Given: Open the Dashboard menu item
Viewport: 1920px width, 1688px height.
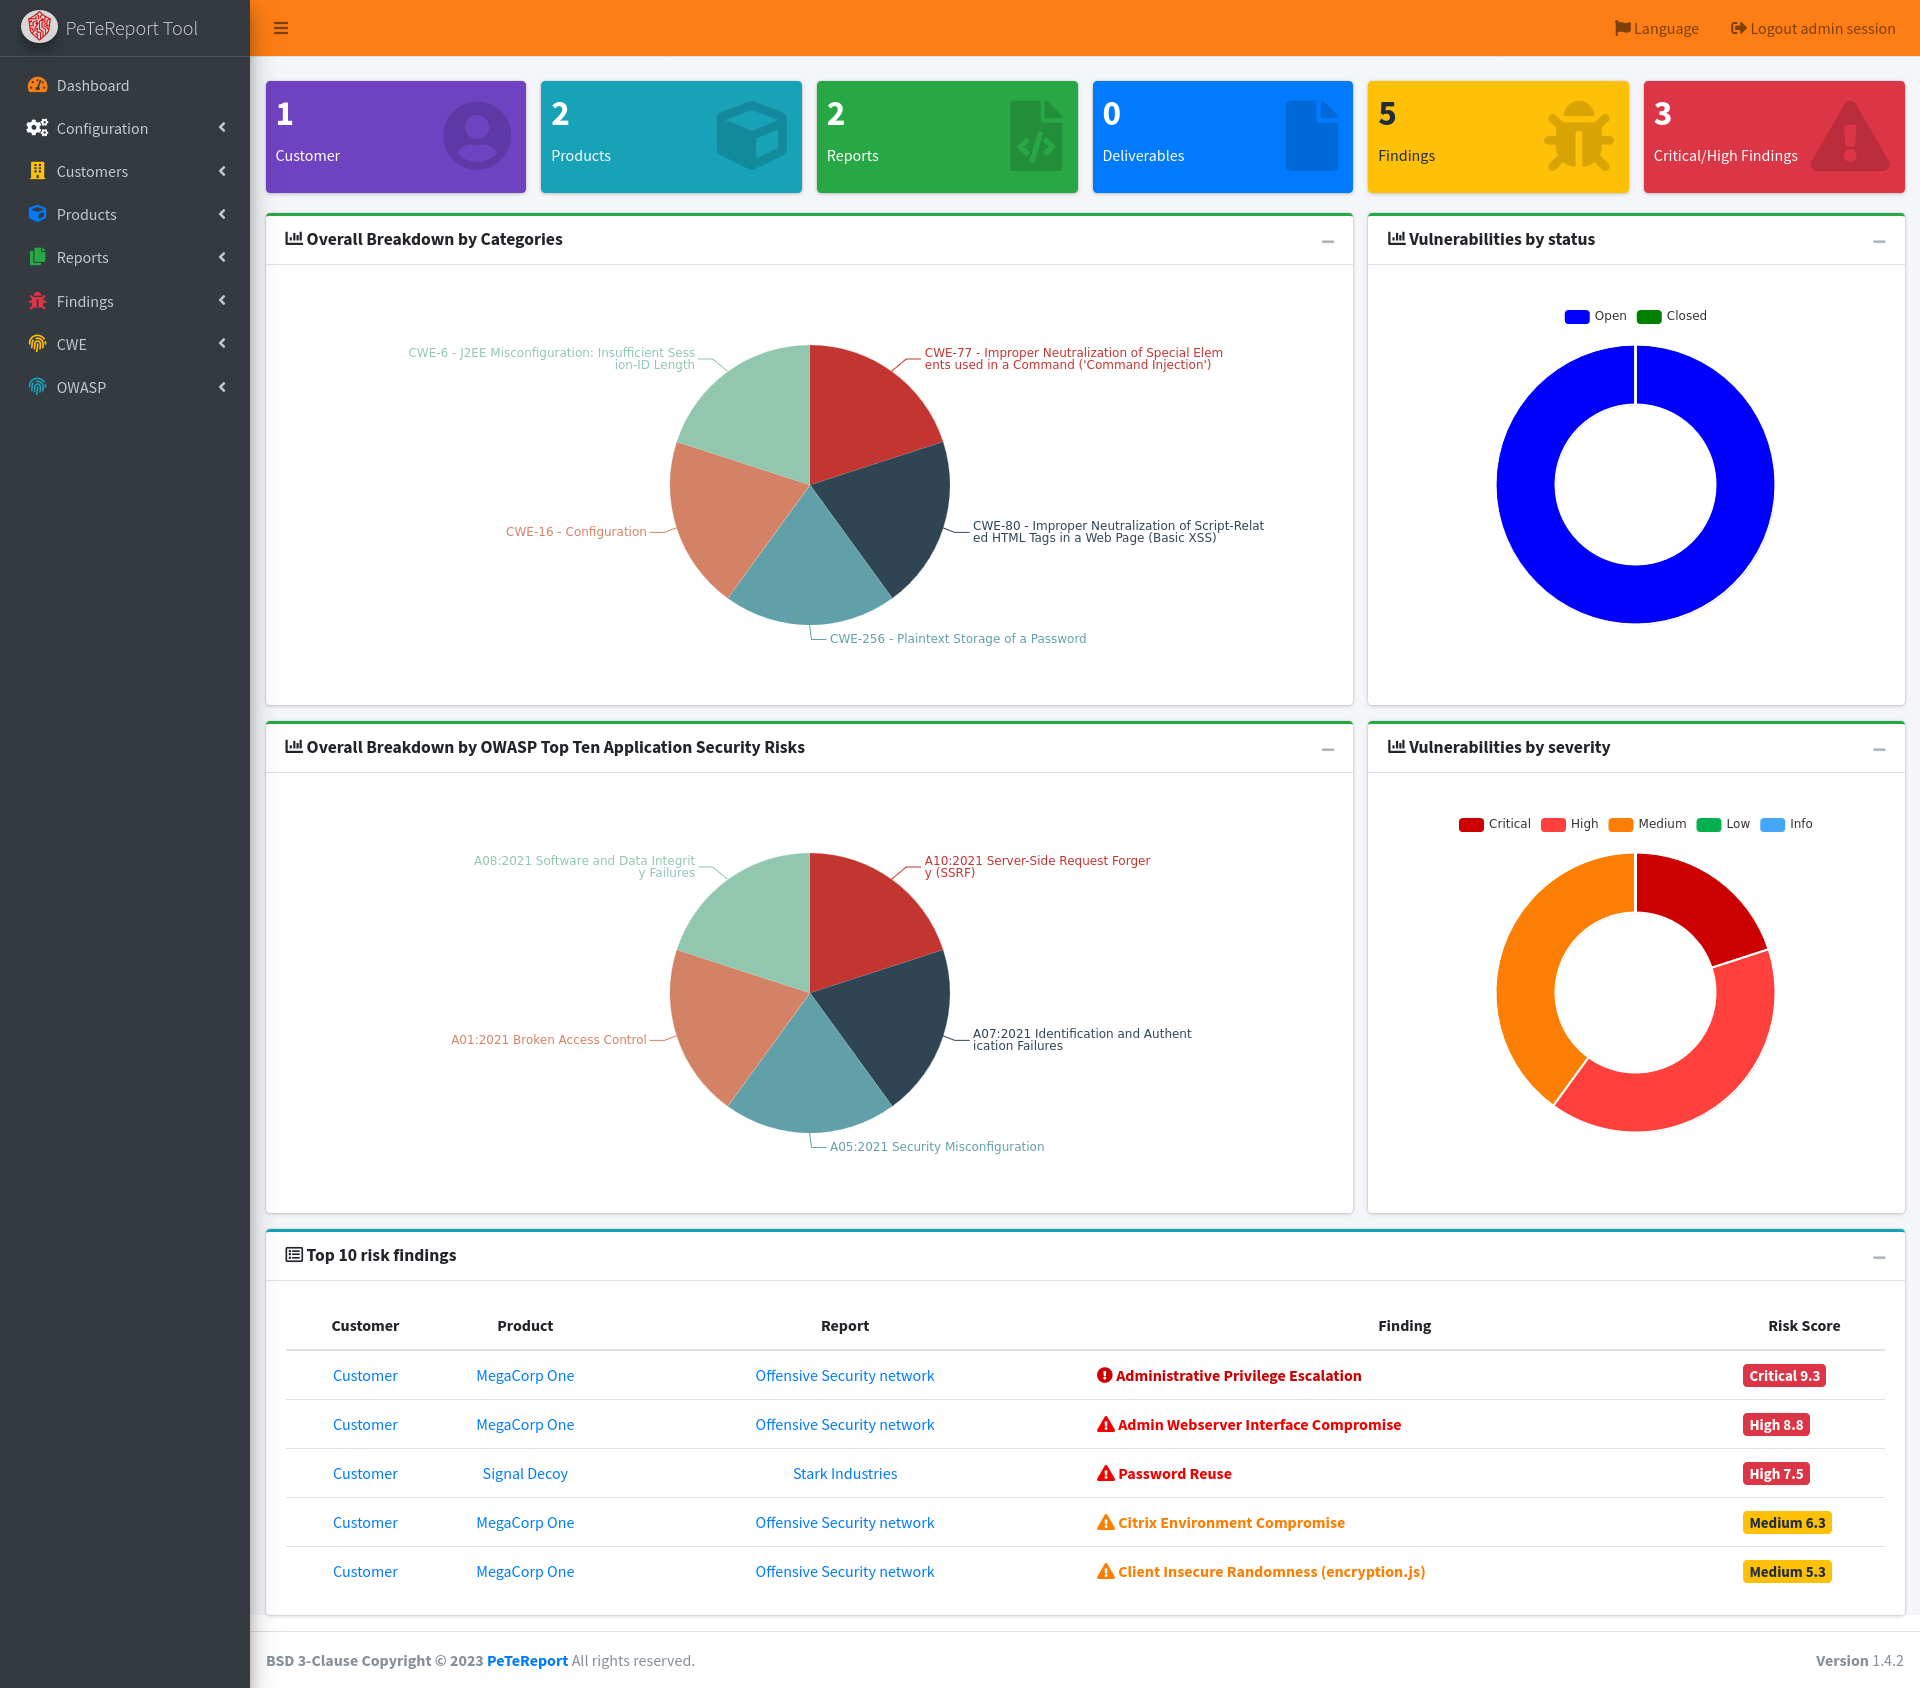Looking at the screenshot, I should click(125, 85).
